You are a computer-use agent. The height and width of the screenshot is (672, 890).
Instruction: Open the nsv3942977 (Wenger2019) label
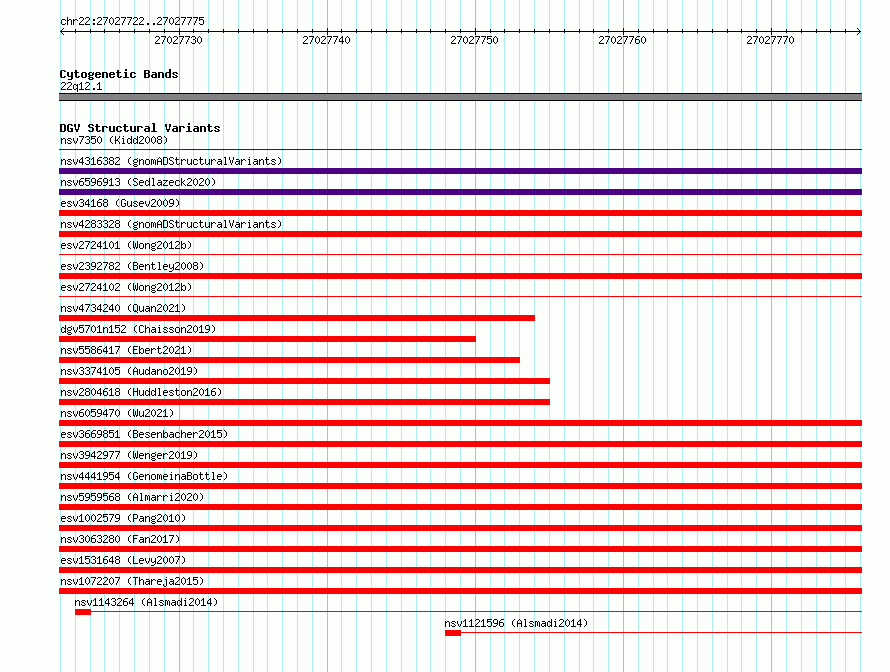(129, 455)
